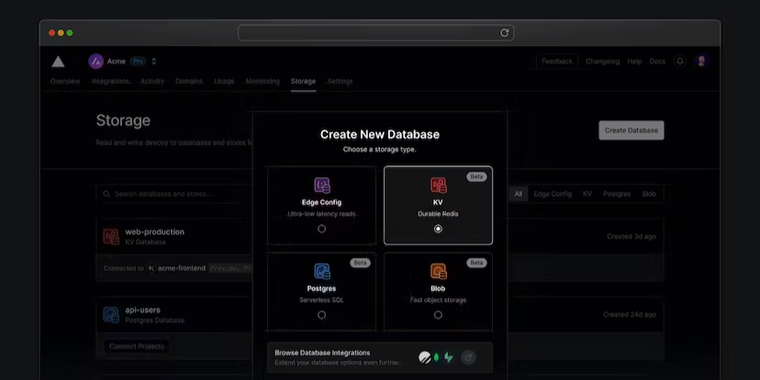Select the KV radio button
This screenshot has height=380, width=760.
(438, 229)
